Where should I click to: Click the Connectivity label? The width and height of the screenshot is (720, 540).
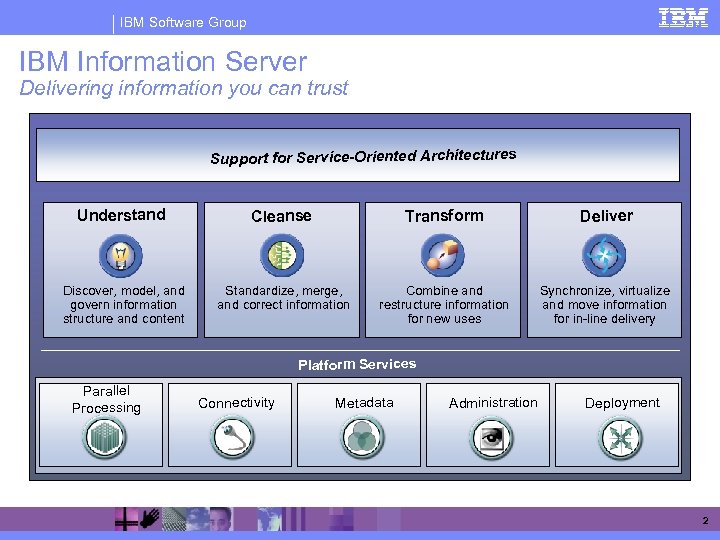pos(236,403)
